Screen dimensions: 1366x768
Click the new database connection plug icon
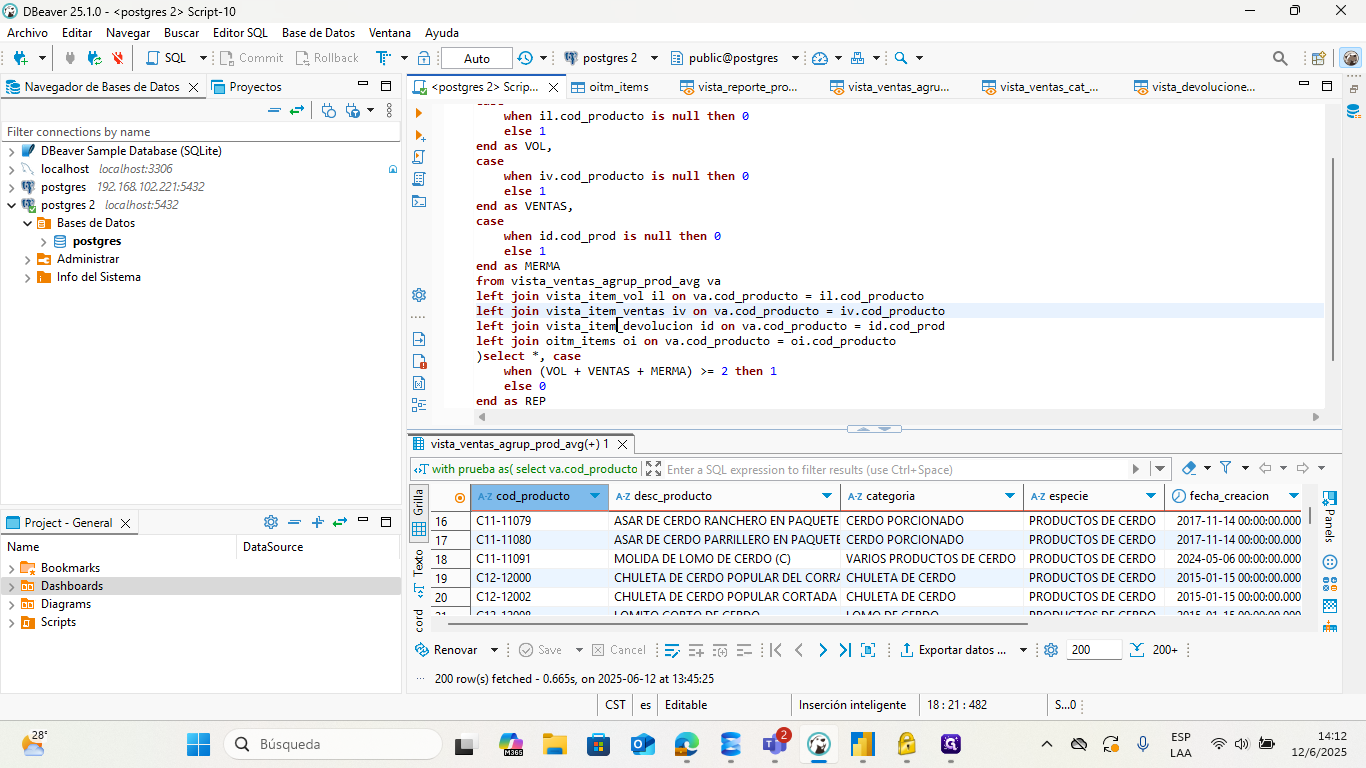pyautogui.click(x=20, y=58)
